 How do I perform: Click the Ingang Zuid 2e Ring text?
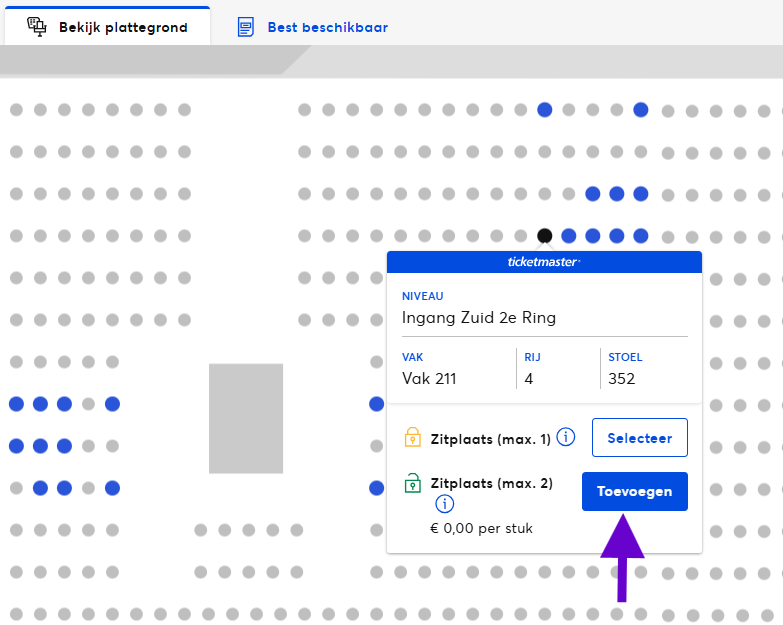(x=479, y=318)
